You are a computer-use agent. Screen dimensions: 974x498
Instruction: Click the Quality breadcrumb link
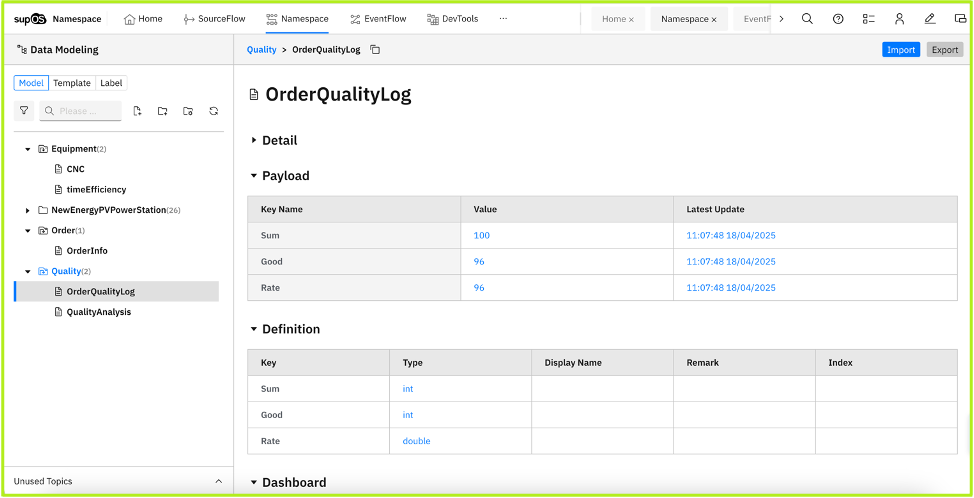pyautogui.click(x=262, y=50)
